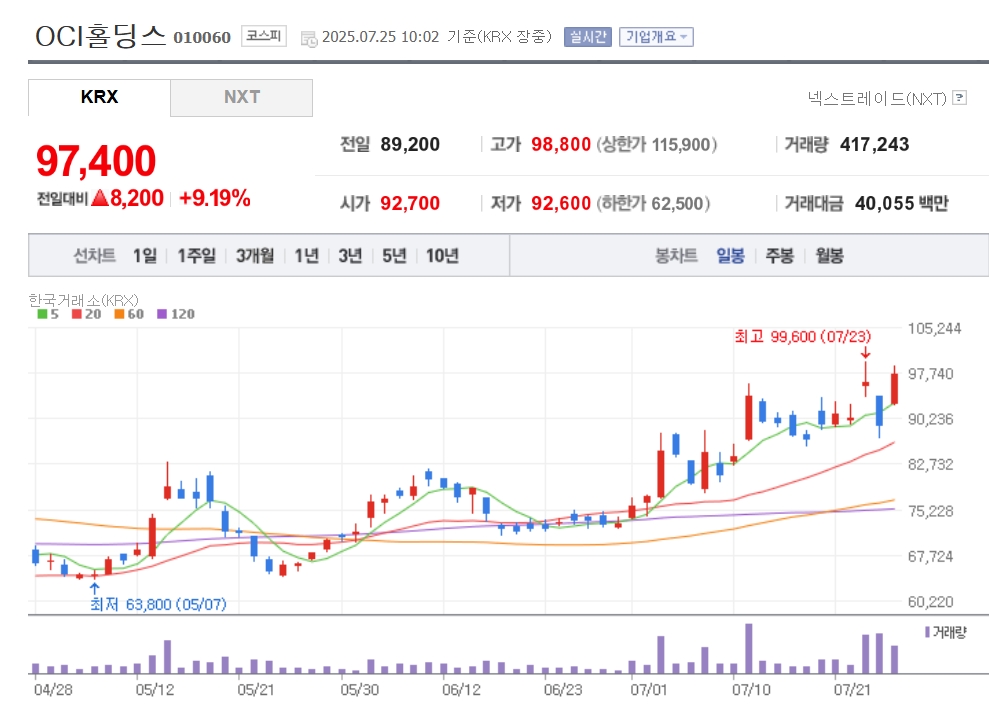Click the 코스피 market badge
Screen dimensions: 989x717
264,36
